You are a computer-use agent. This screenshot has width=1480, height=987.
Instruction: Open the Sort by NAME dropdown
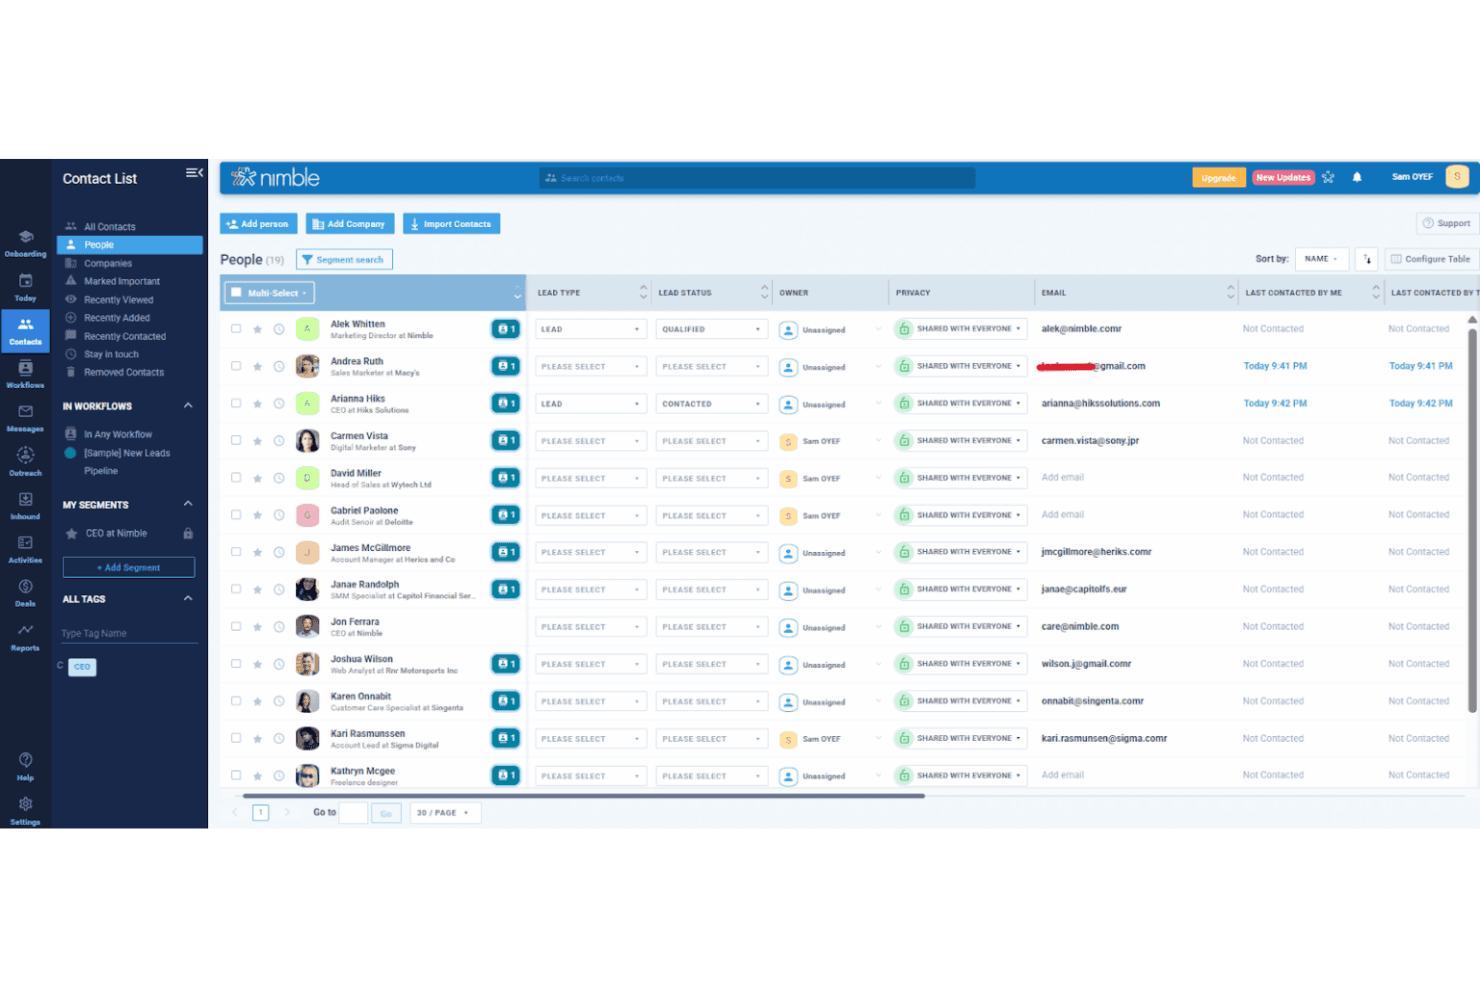[x=1321, y=259]
